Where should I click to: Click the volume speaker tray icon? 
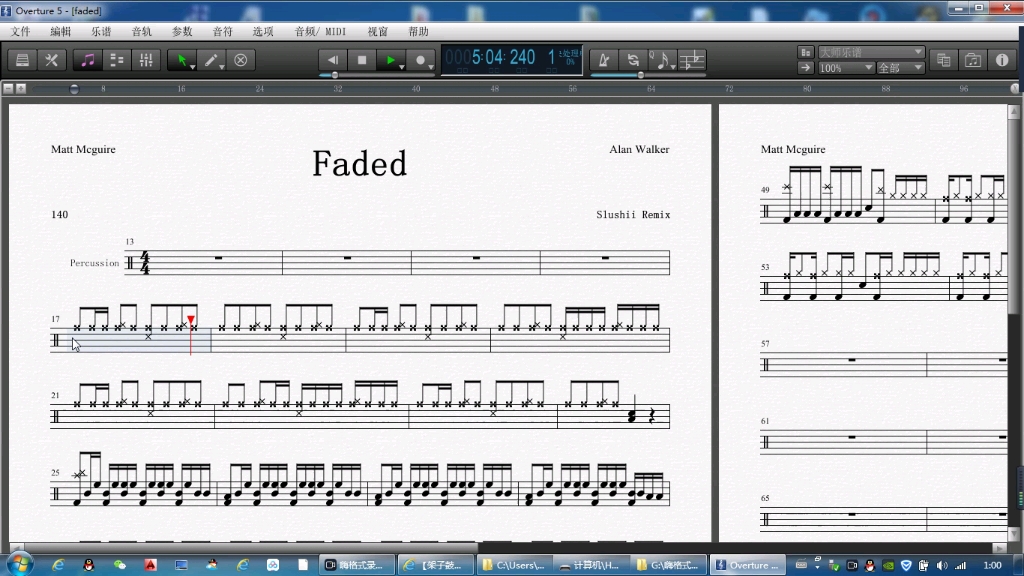[x=942, y=566]
